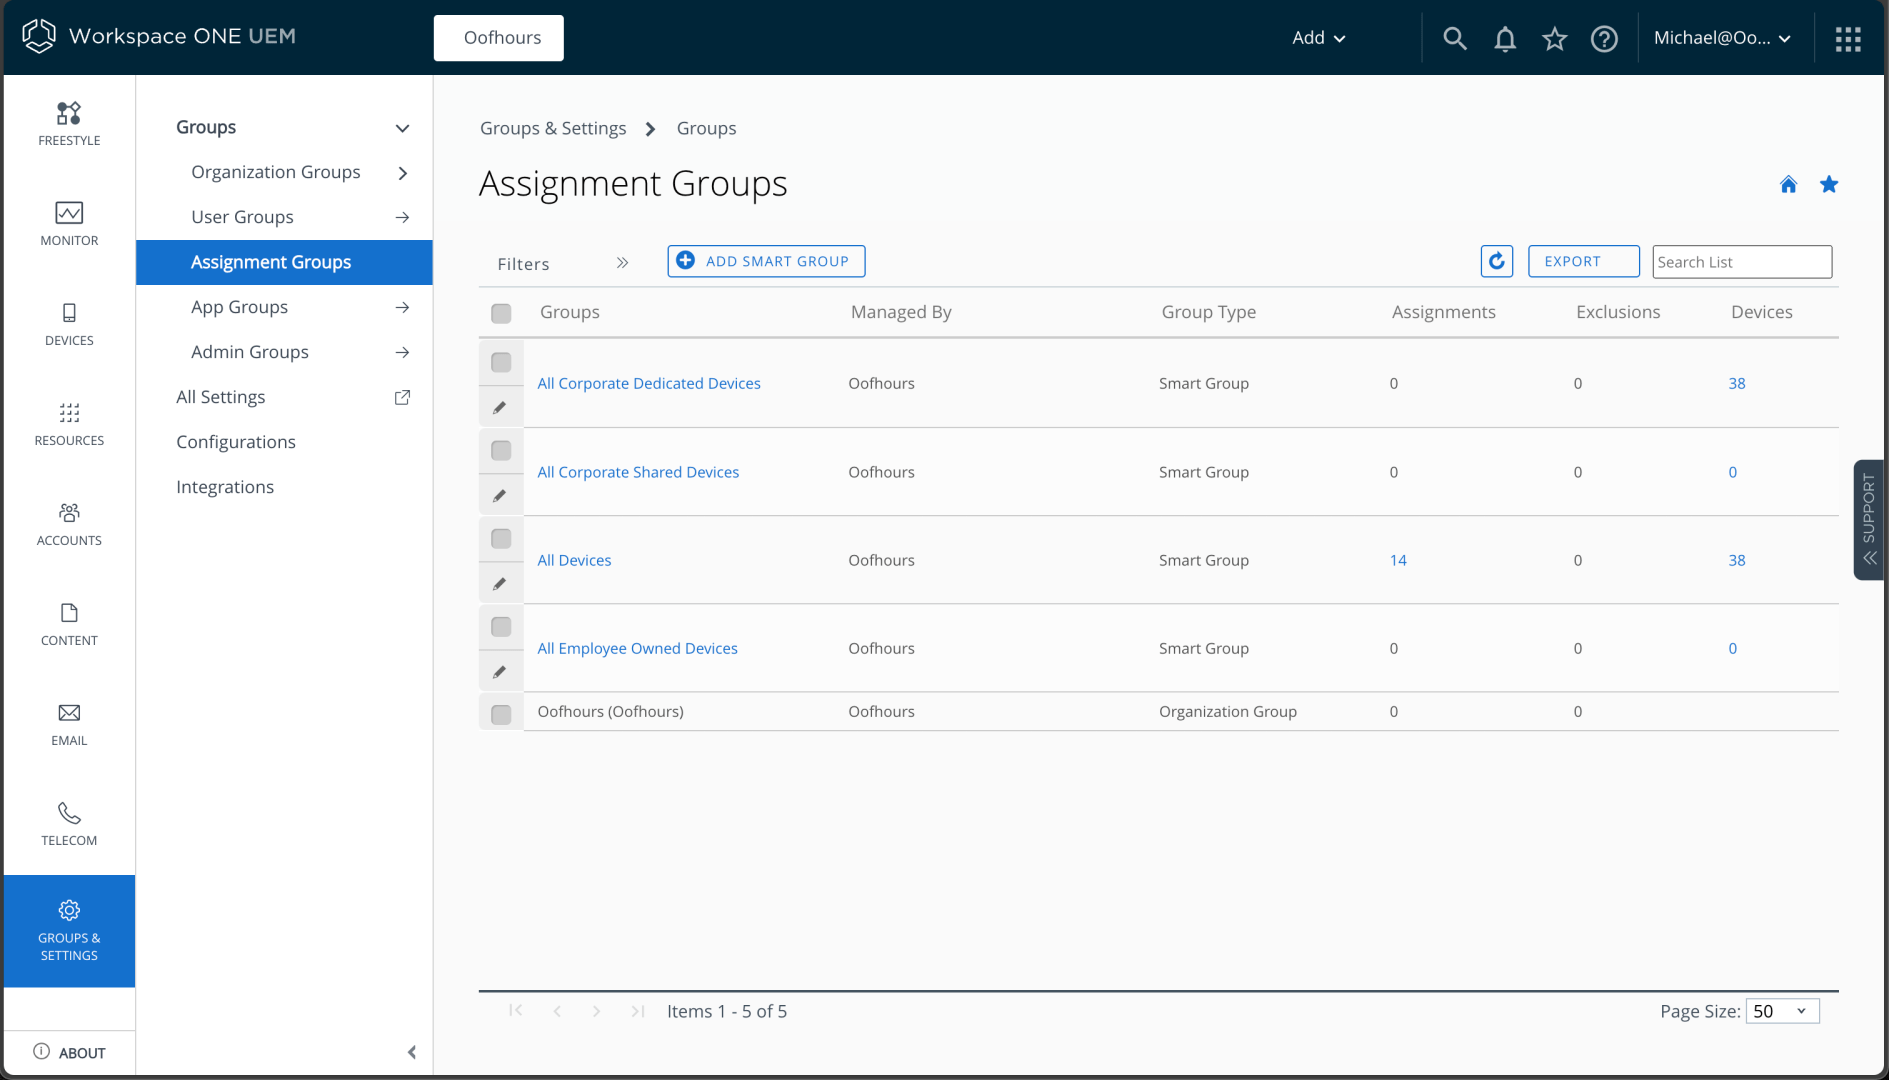
Task: Click the Search List input field
Action: click(1741, 262)
